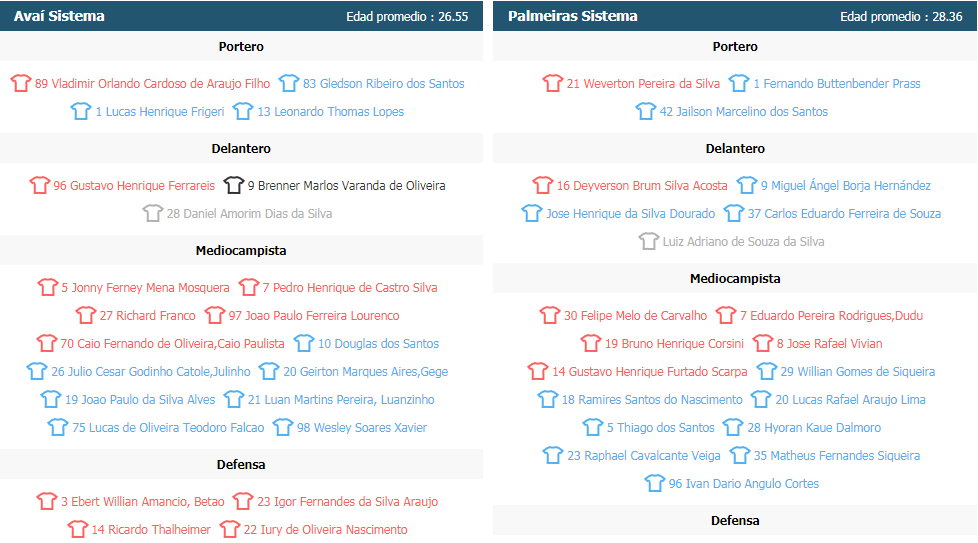Click red jersey icon beside Vladimir Orlando Cardoso
Screen dimensions: 978x543
pos(21,83)
